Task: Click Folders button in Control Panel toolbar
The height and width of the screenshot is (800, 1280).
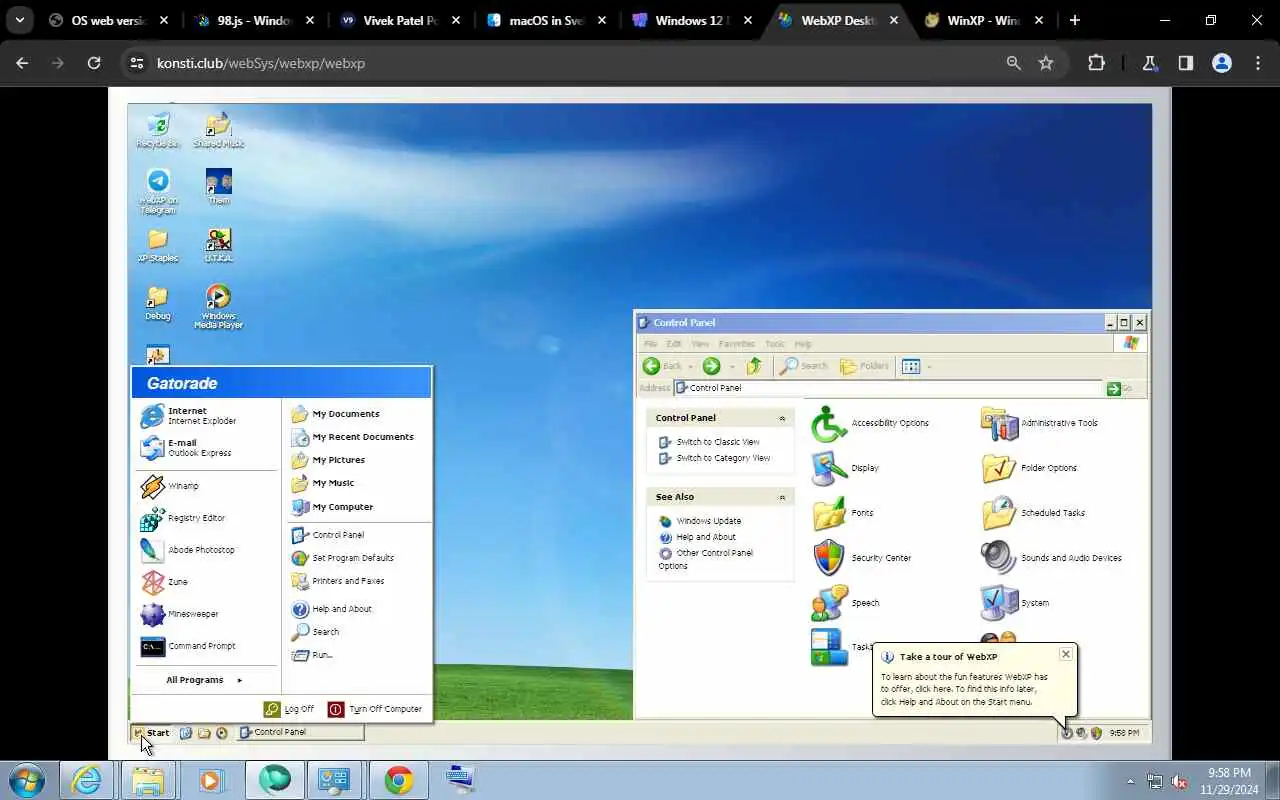Action: click(x=864, y=366)
